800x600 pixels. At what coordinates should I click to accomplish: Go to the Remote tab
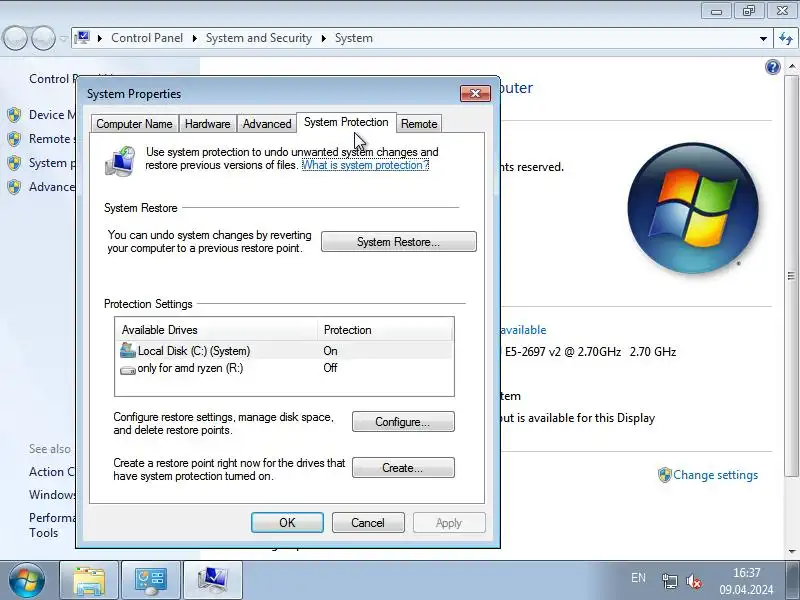(419, 124)
